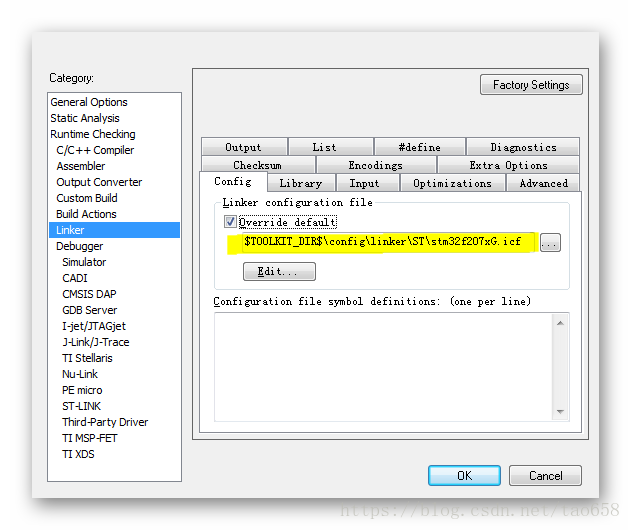
Task: Select the Linker category
Action: point(114,230)
